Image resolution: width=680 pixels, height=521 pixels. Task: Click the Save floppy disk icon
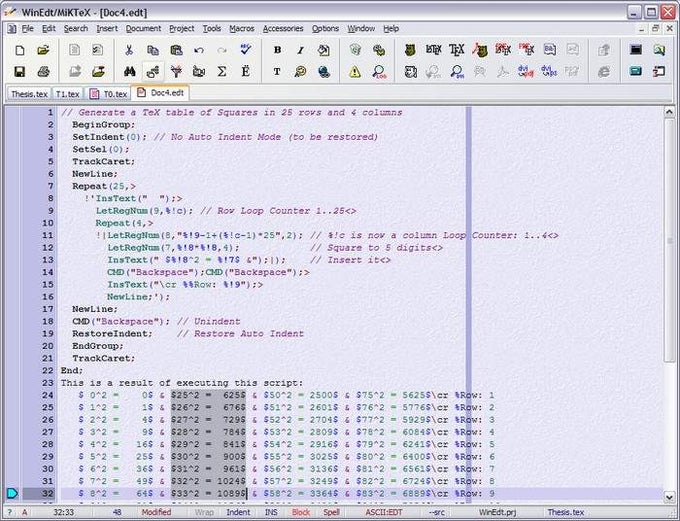tap(18, 71)
